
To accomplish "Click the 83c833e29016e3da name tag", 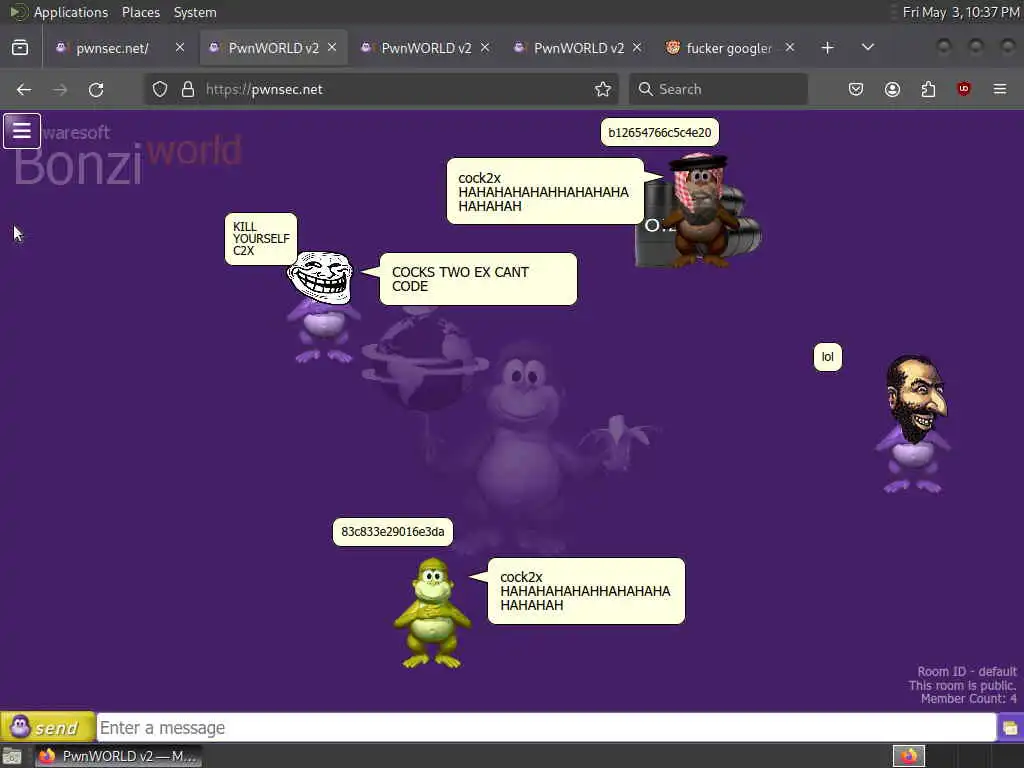I will coord(392,532).
